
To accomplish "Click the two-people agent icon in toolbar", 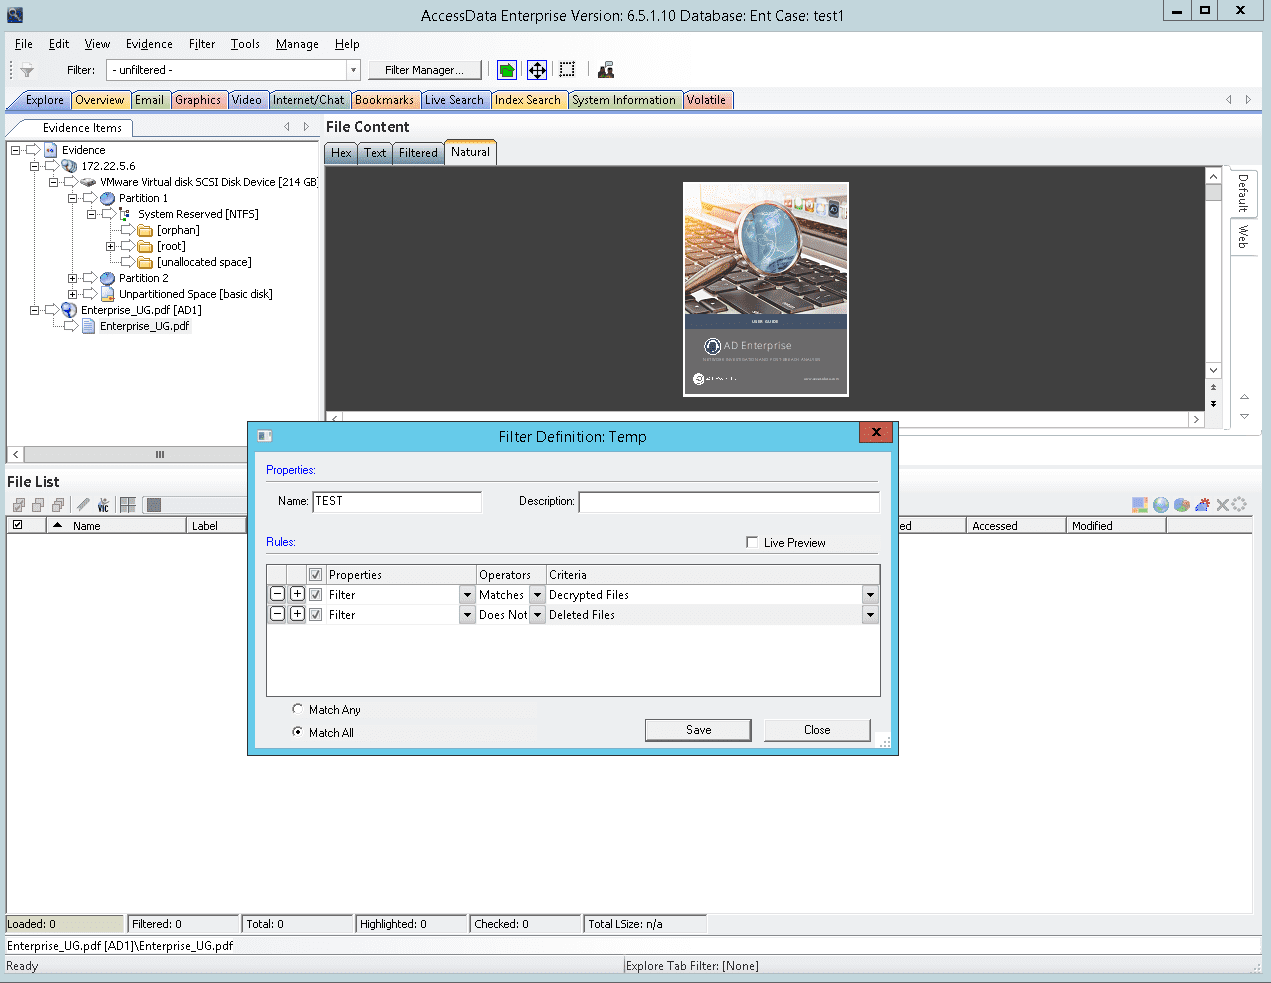I will coord(606,70).
